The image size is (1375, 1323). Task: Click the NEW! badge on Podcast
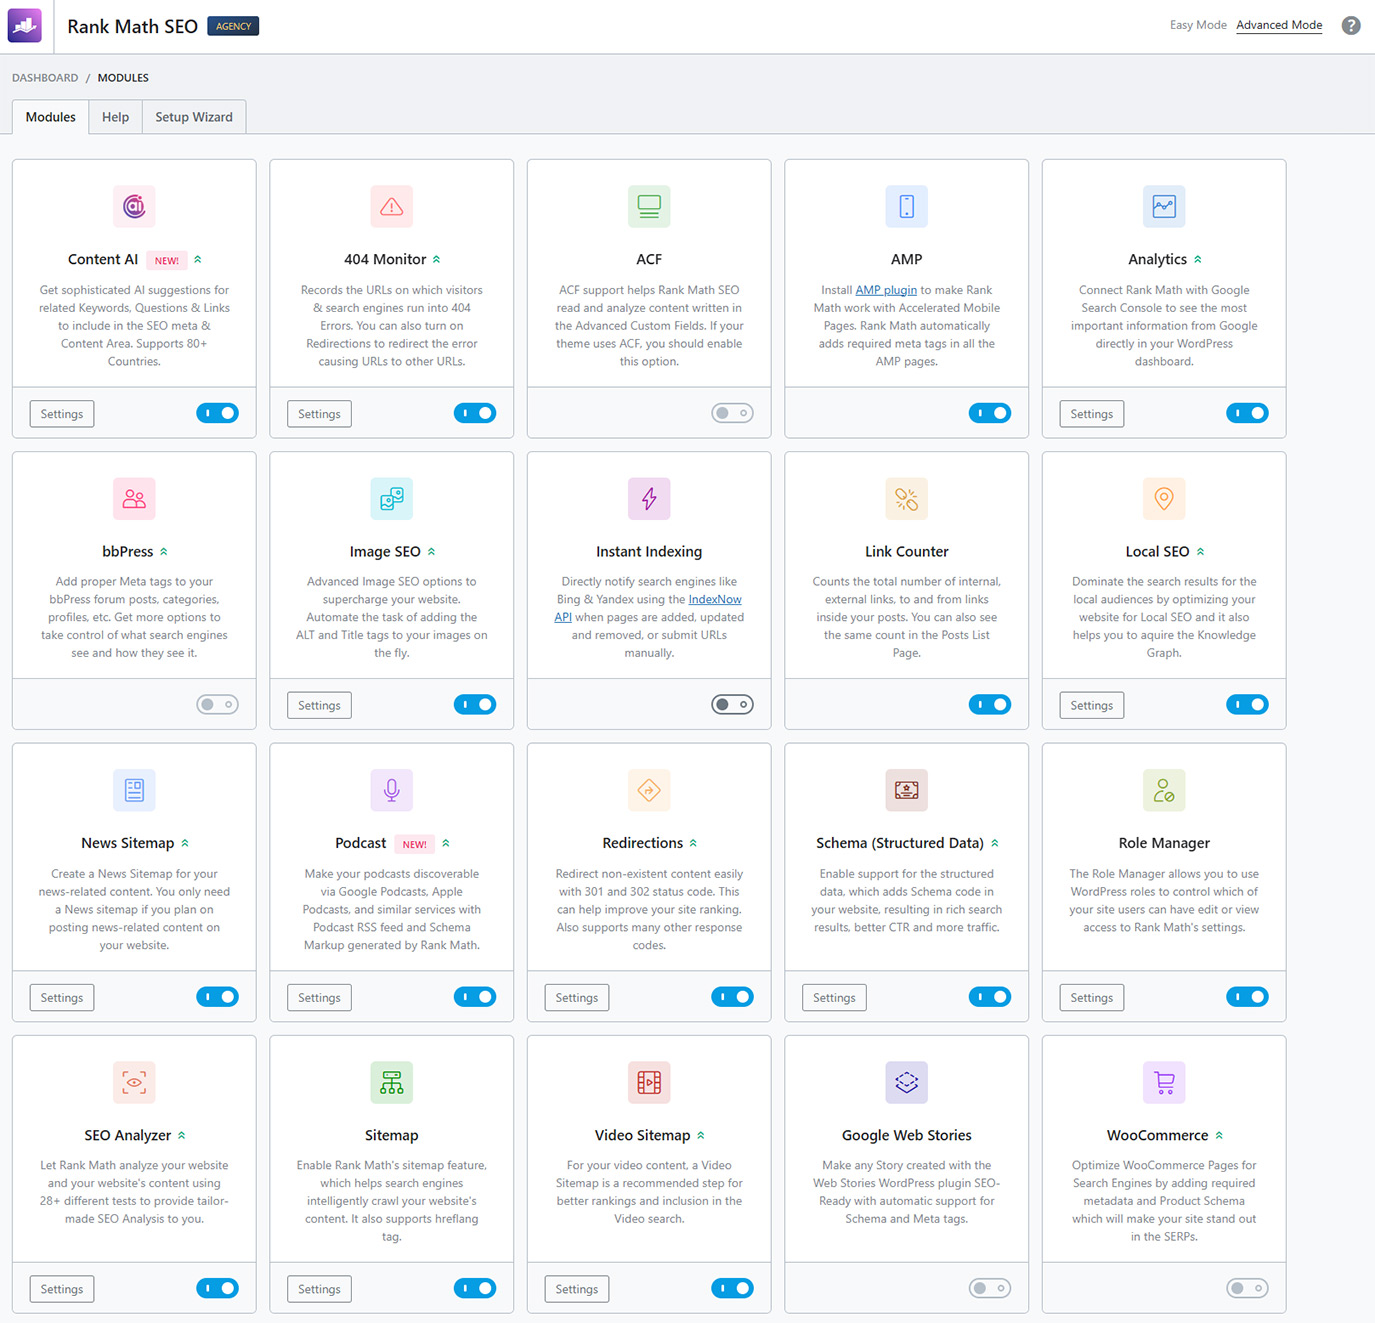point(415,844)
